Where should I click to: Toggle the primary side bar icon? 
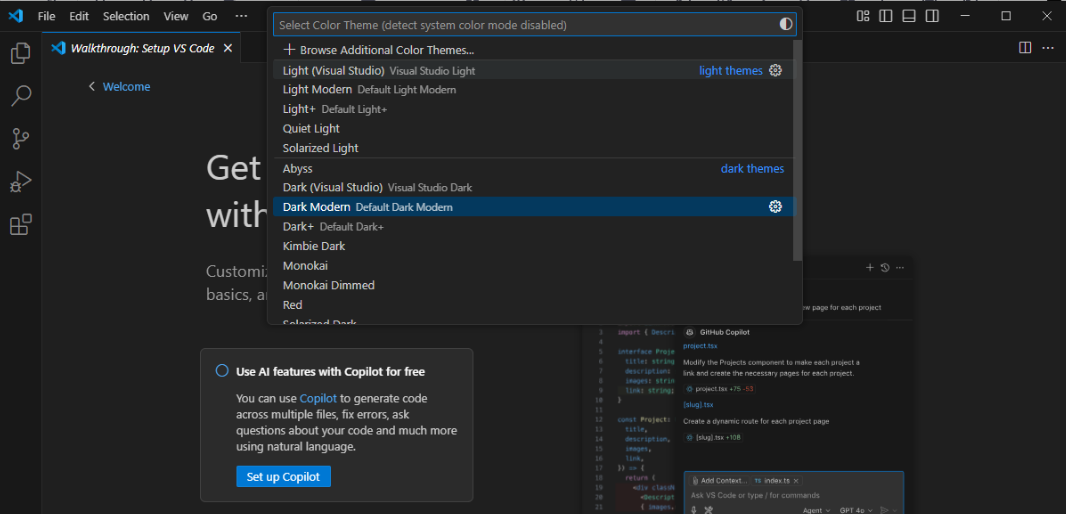[x=885, y=16]
